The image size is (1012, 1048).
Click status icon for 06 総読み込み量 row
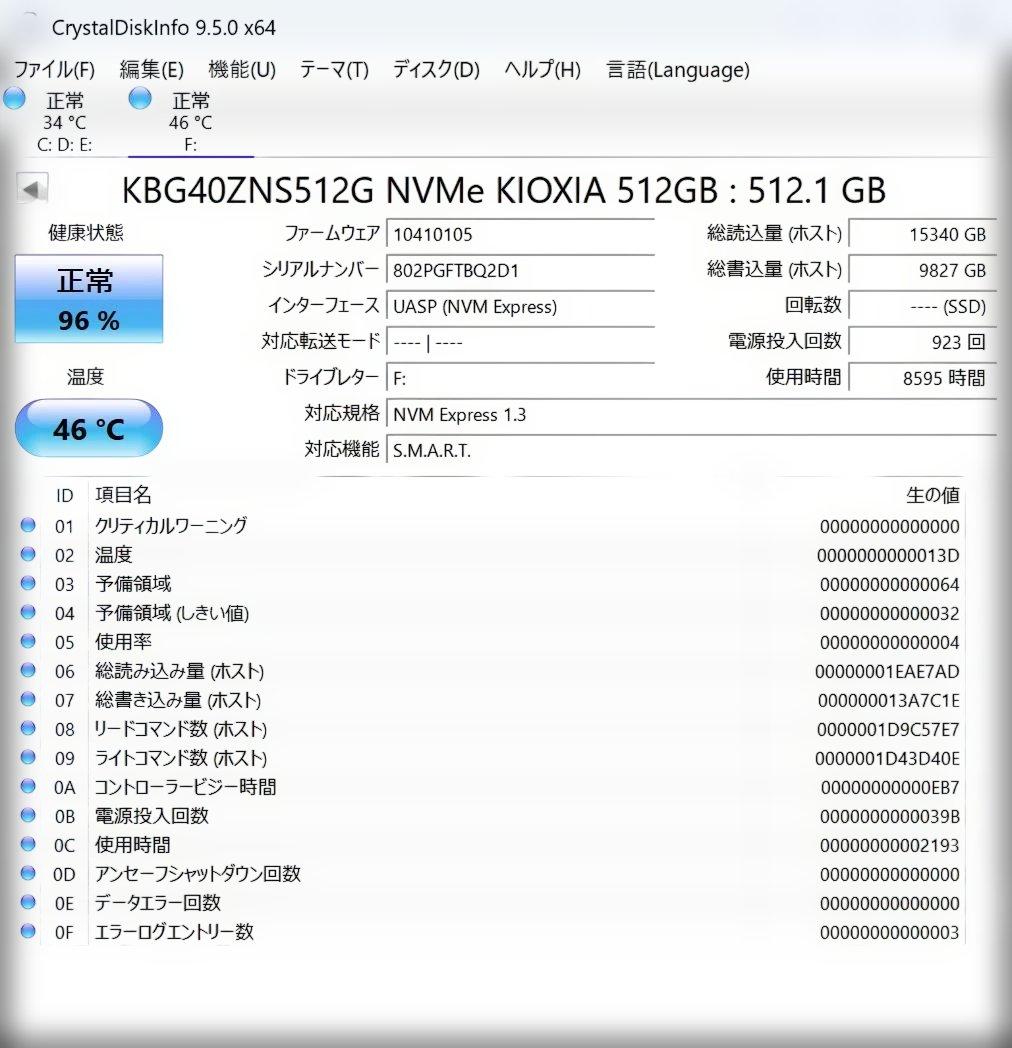point(28,670)
